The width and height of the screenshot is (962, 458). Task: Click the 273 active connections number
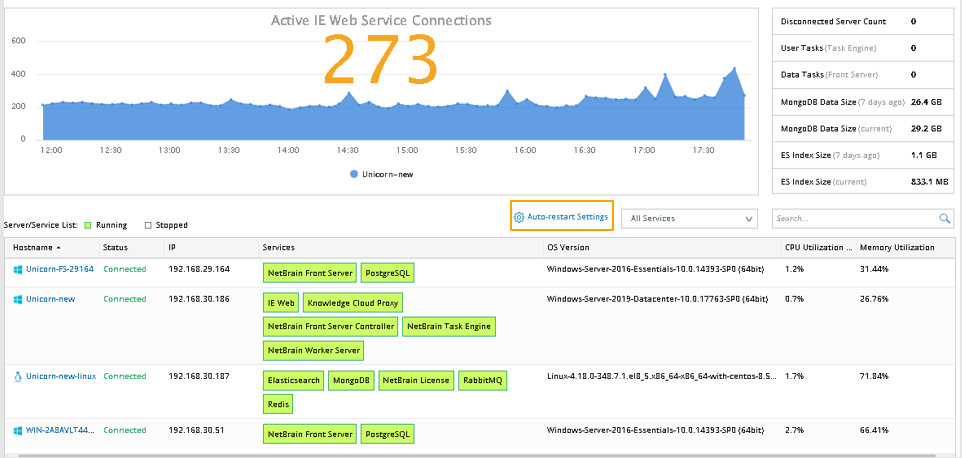(x=380, y=59)
